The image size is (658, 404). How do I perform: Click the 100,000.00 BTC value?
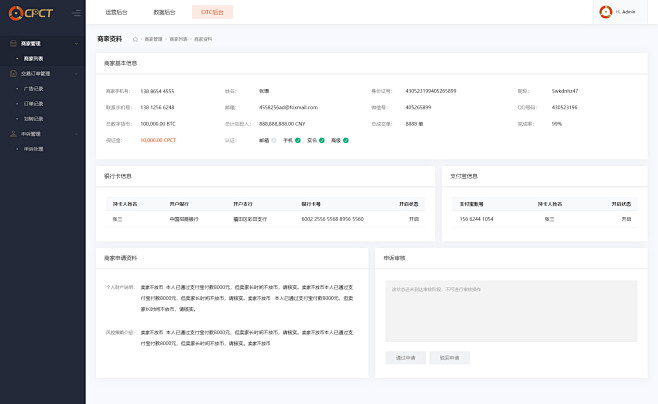158,124
